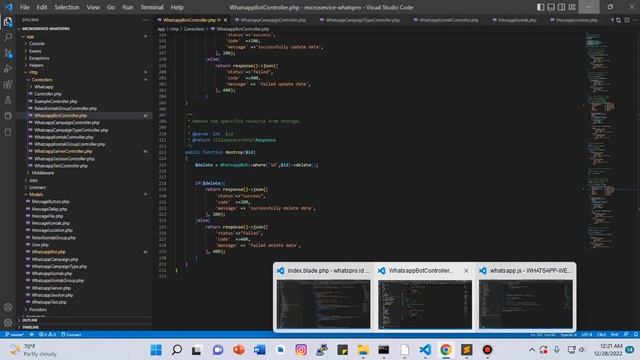Open Windows taskbar Search icon
Screen dimensions: 640x360
click(177, 350)
